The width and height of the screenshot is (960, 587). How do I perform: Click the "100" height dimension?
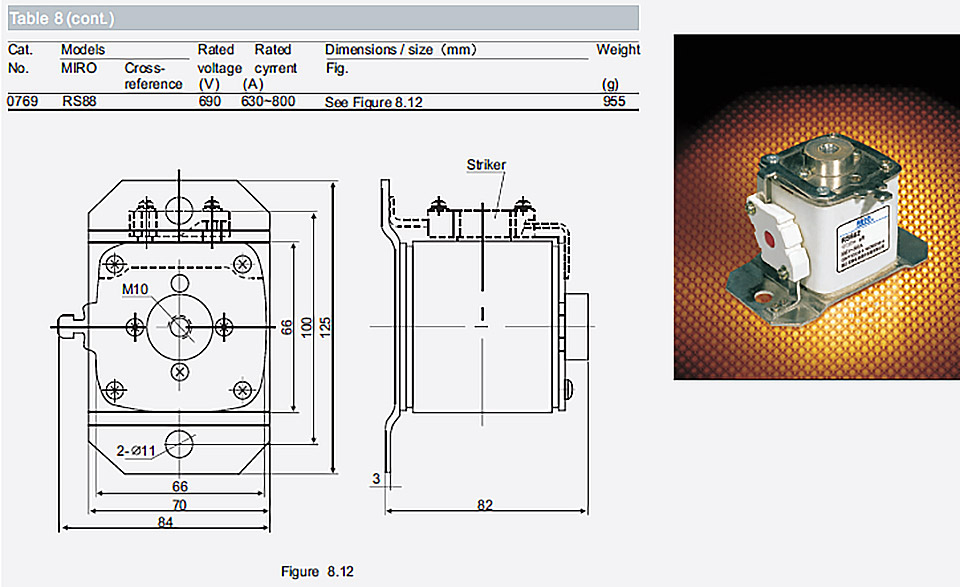(x=306, y=326)
